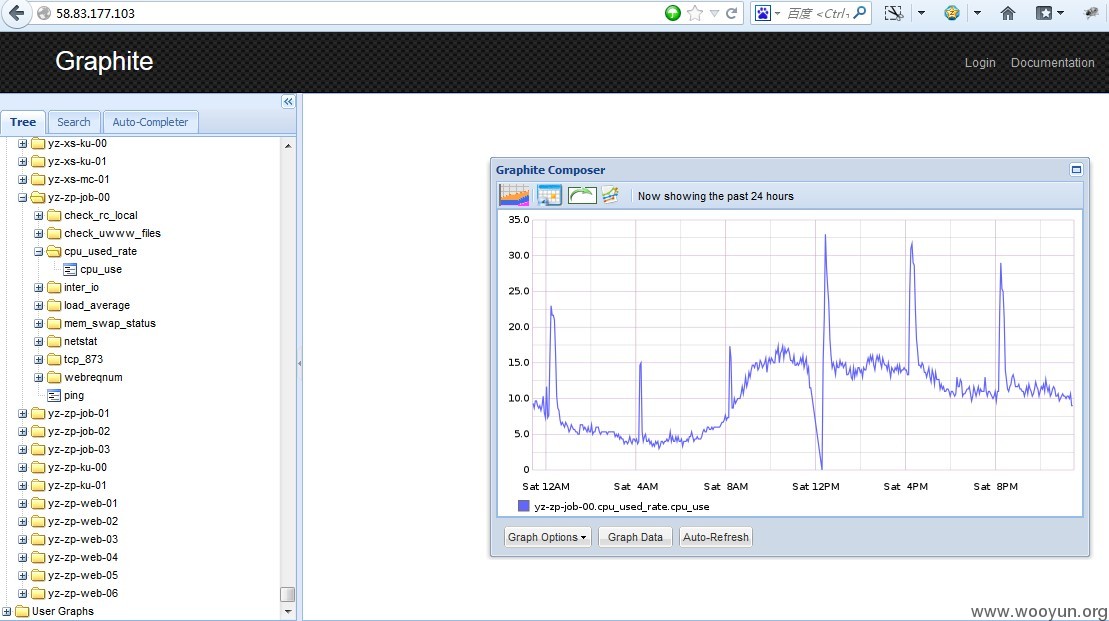1109x621 pixels.
Task: Click the magnifier search icon
Action: click(x=859, y=13)
